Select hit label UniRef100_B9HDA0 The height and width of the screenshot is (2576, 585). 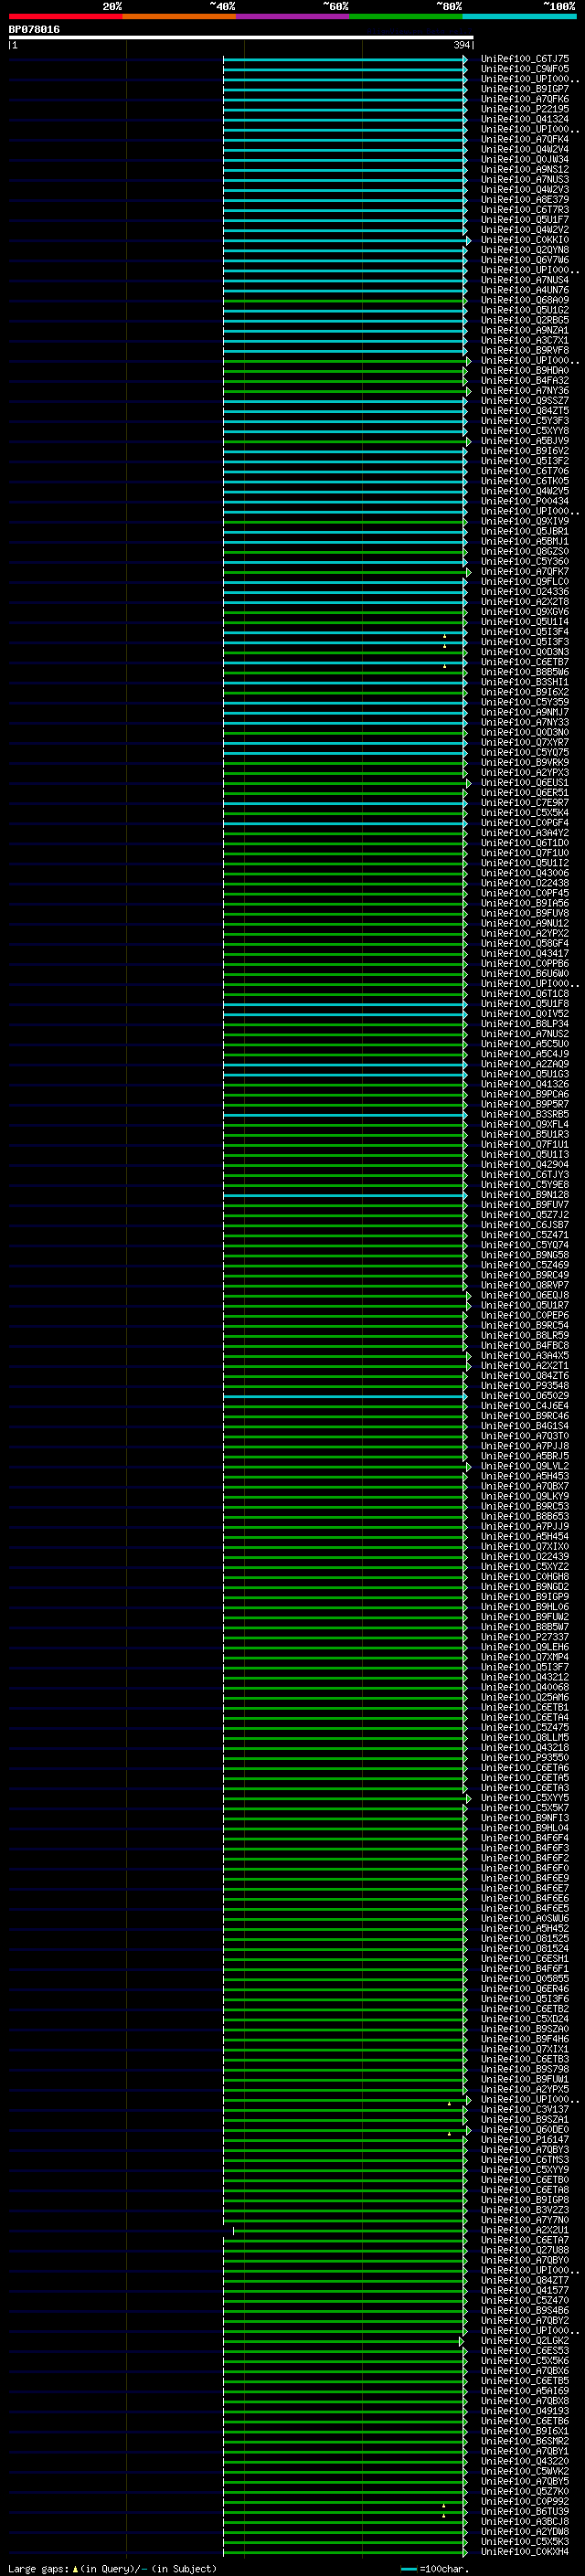coord(524,370)
